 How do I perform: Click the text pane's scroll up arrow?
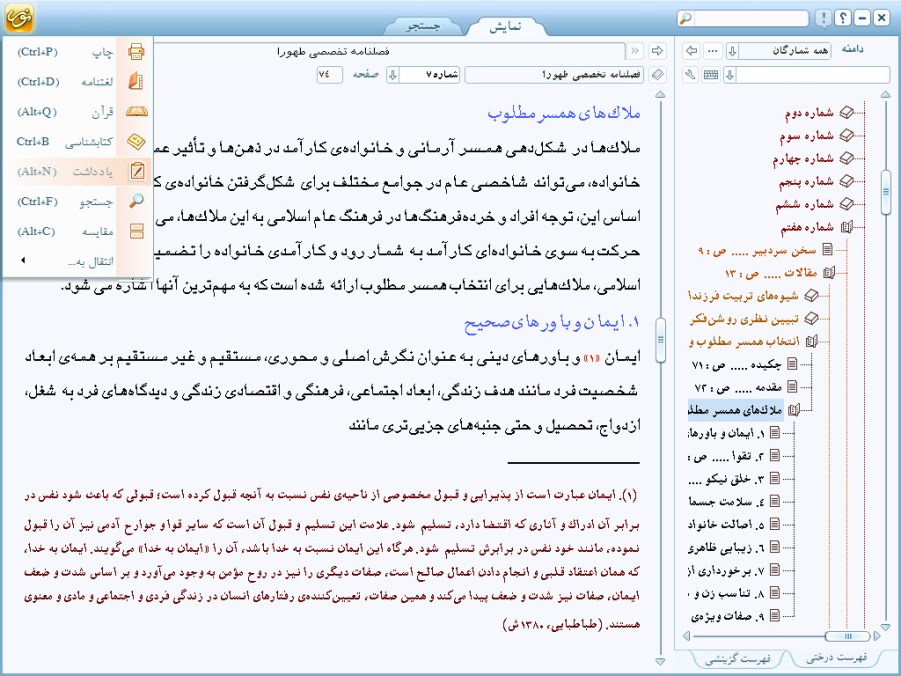click(x=660, y=94)
